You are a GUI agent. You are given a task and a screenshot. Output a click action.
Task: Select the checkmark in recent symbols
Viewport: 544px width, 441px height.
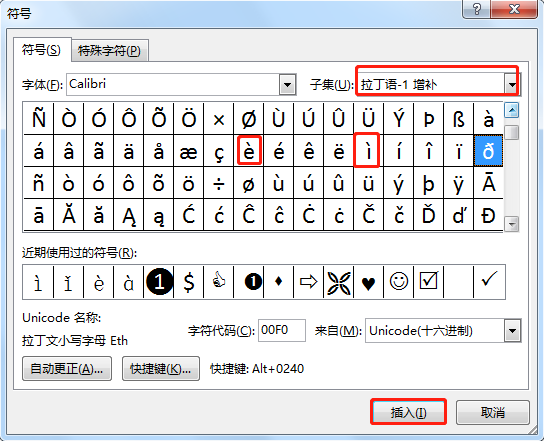(x=489, y=282)
